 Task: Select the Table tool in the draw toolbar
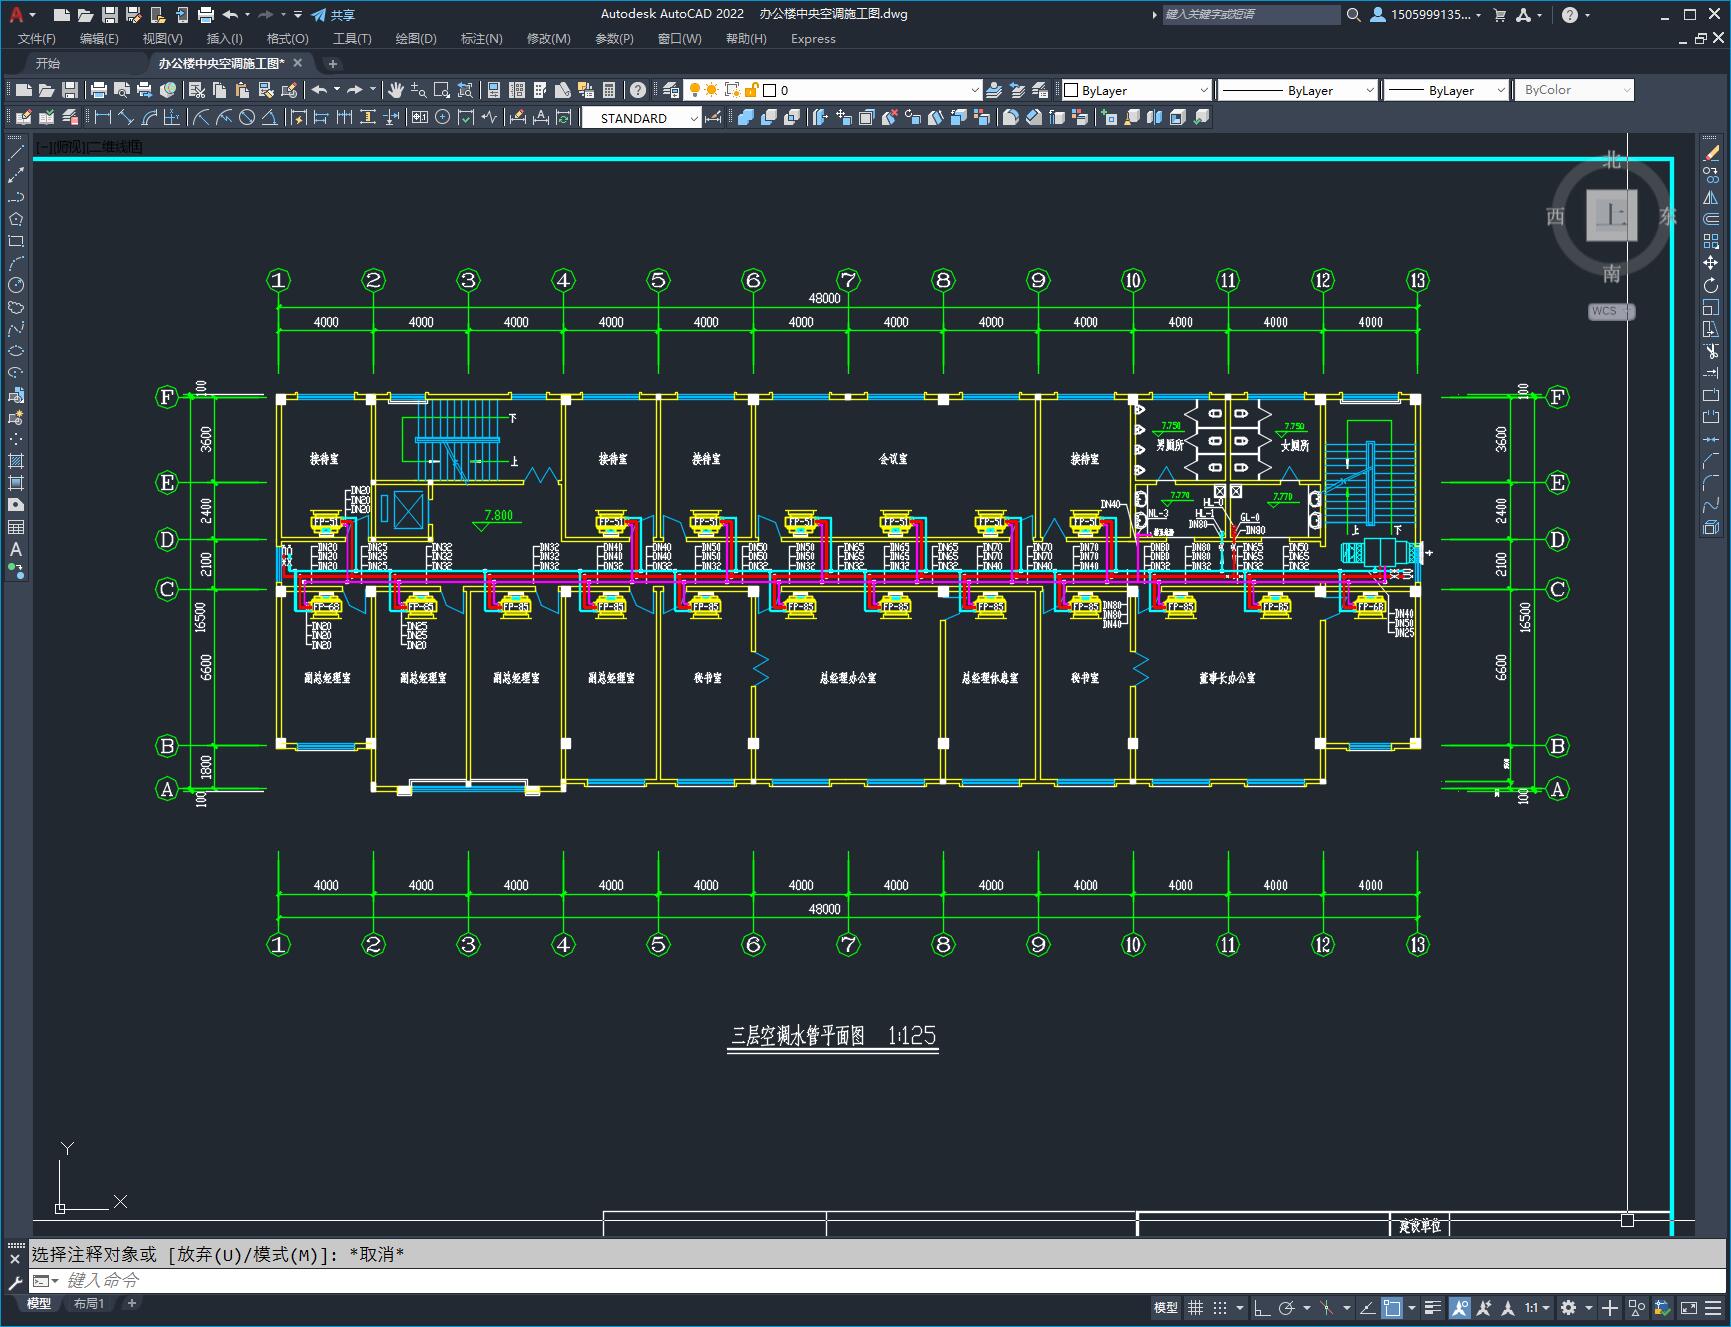tap(16, 527)
